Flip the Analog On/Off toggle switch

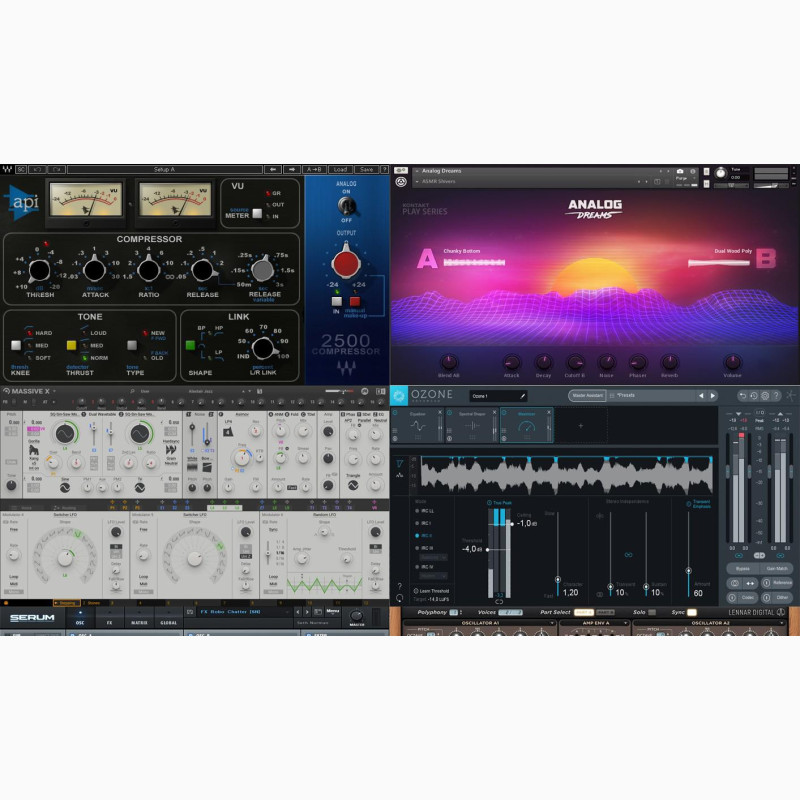pos(346,206)
